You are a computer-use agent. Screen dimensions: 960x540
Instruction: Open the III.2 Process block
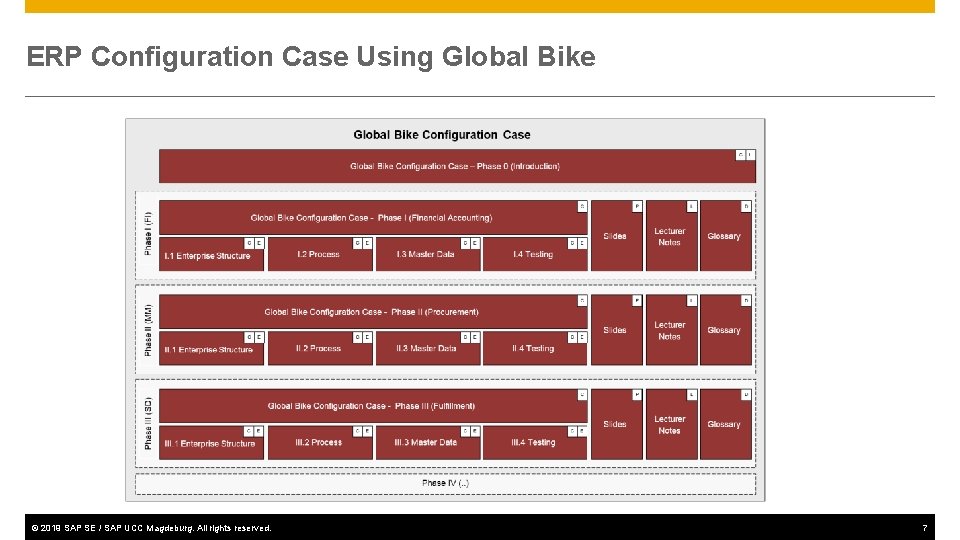[320, 443]
